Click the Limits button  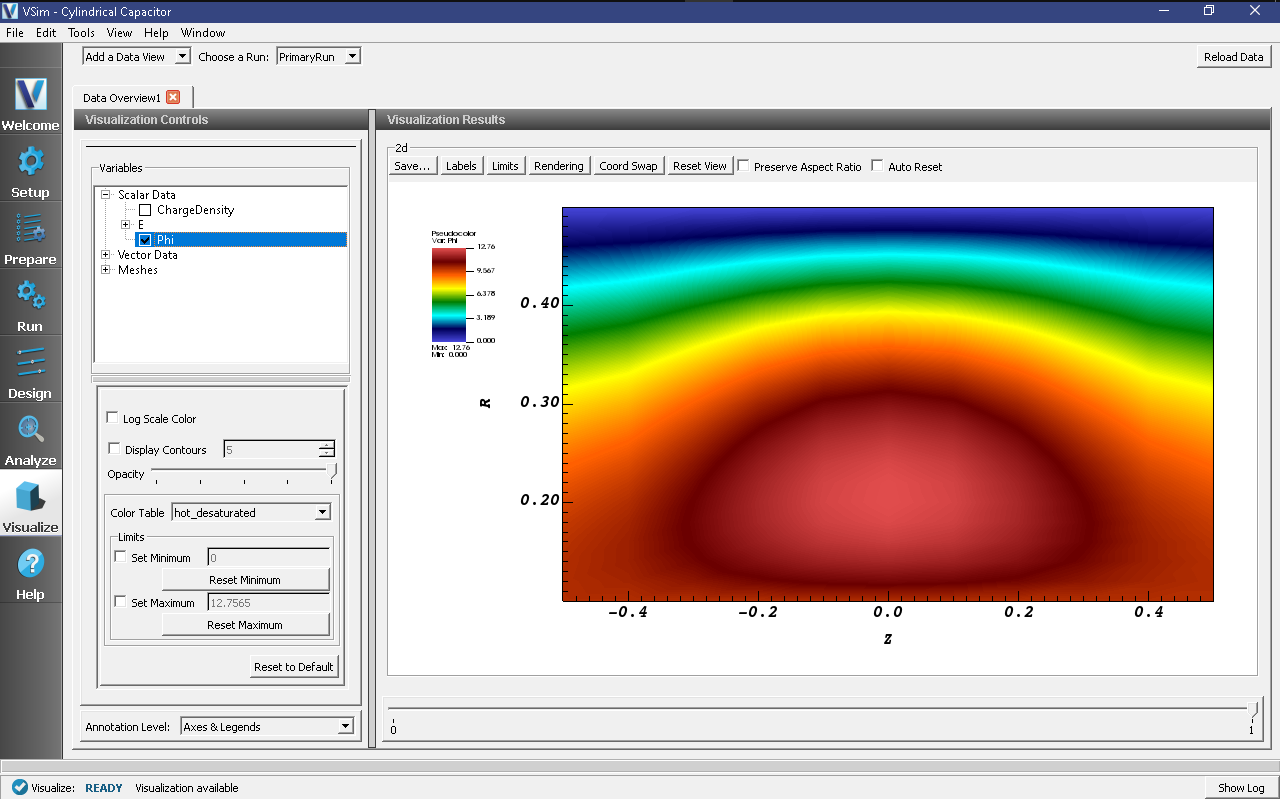click(505, 166)
